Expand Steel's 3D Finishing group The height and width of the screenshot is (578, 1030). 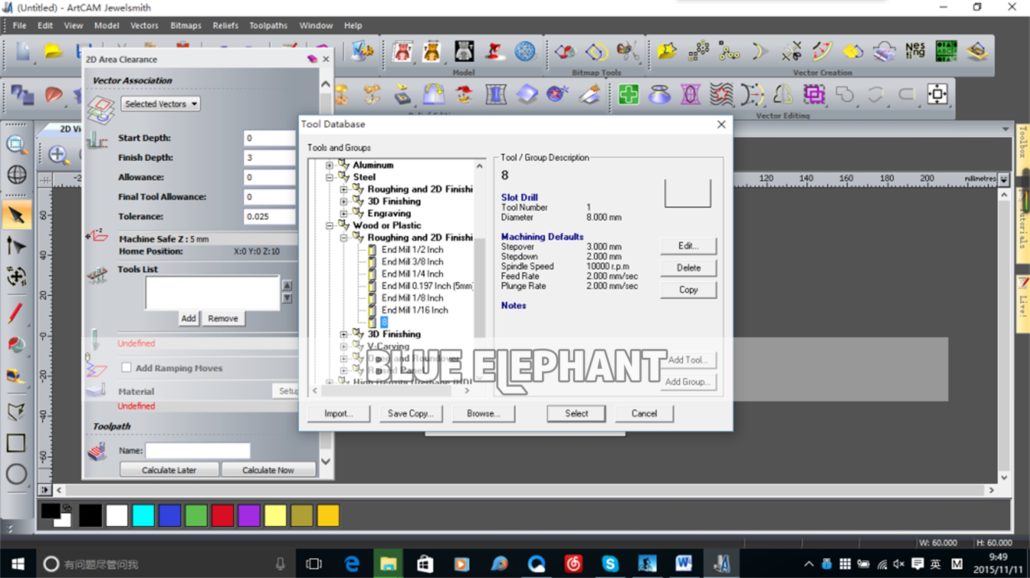click(344, 202)
